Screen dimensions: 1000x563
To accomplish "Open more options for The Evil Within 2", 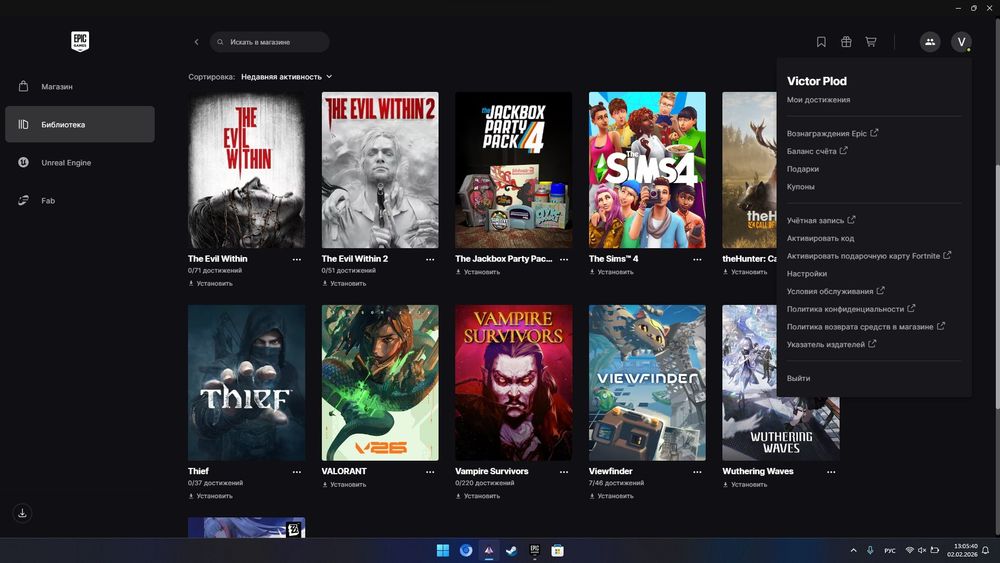I will (430, 260).
